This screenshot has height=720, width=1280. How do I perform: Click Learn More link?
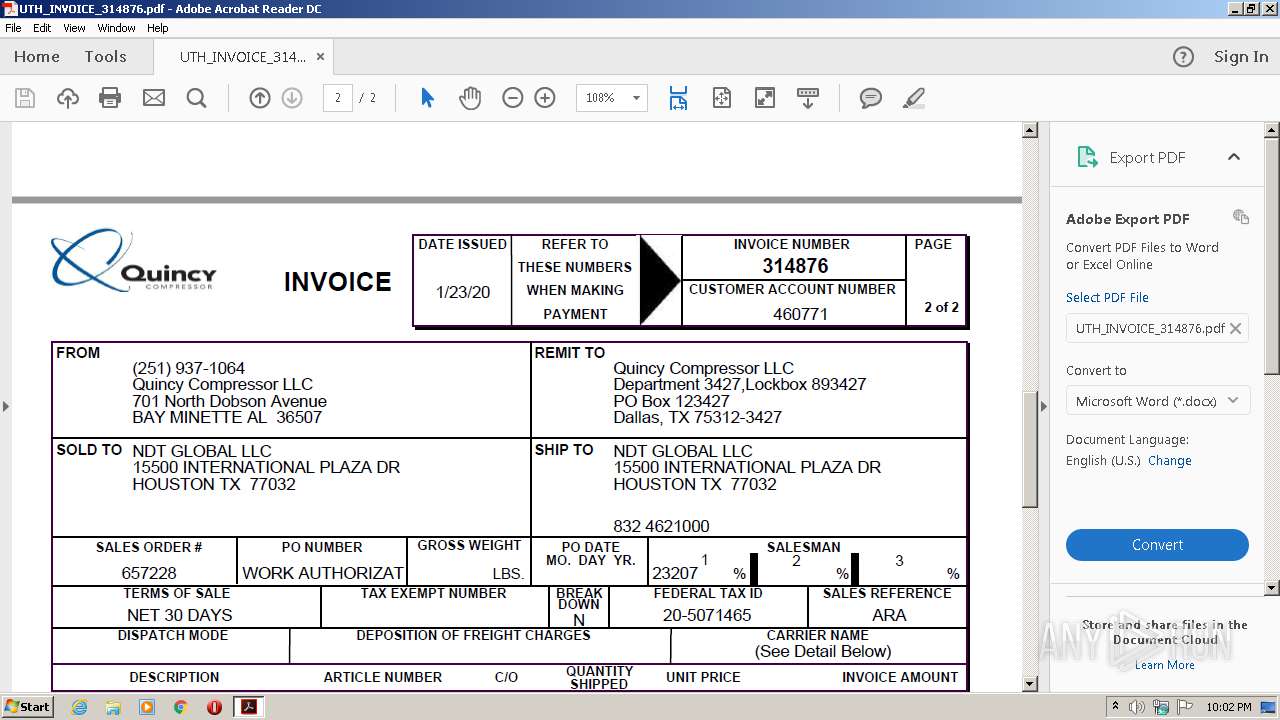coord(1164,665)
